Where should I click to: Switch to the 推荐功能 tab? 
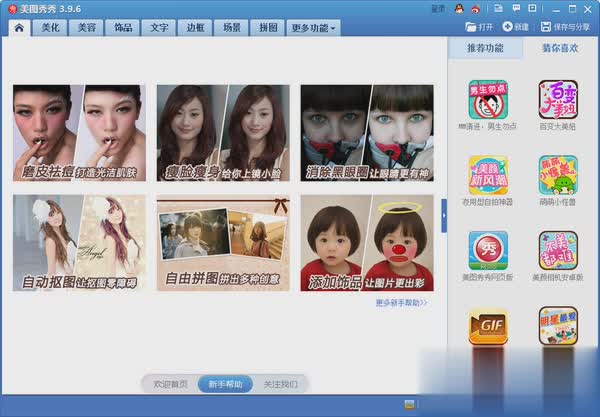(485, 48)
